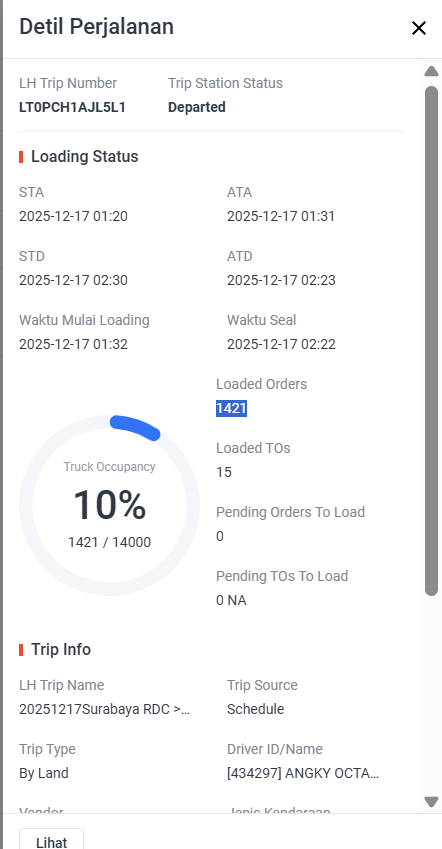Click the vertical scrollbar thumb
The height and width of the screenshot is (849, 442).
coord(431,341)
